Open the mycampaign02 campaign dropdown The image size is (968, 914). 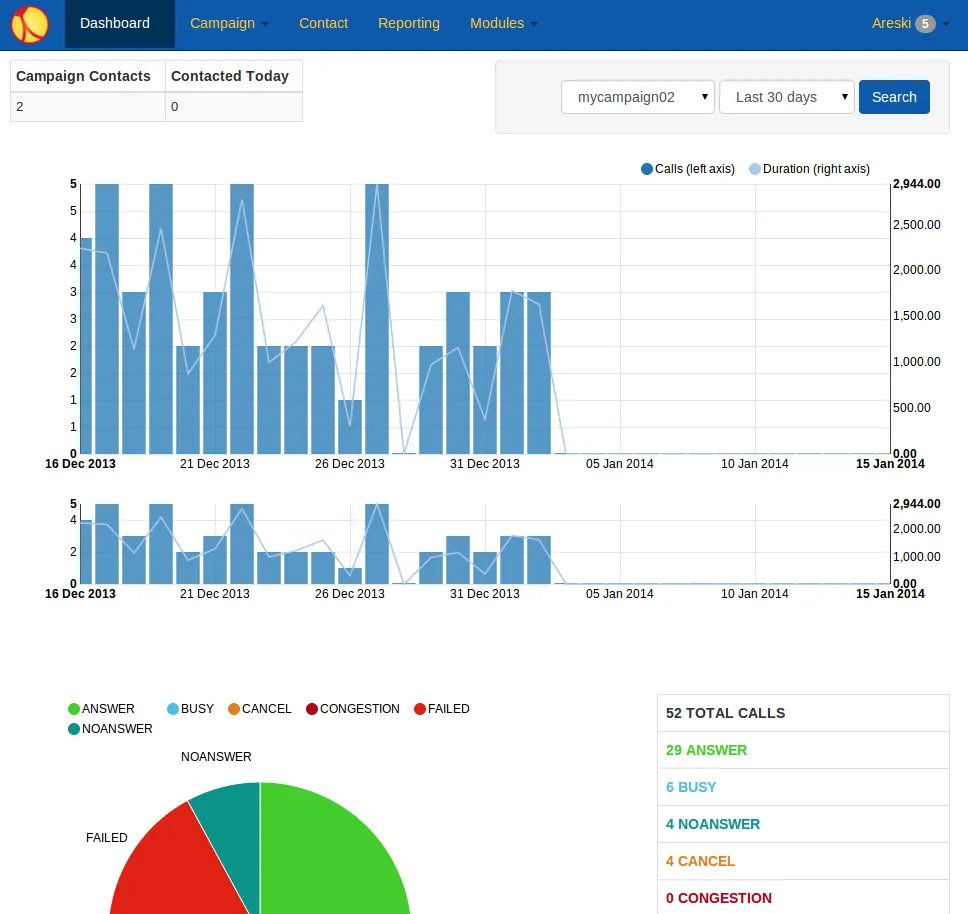tap(638, 97)
